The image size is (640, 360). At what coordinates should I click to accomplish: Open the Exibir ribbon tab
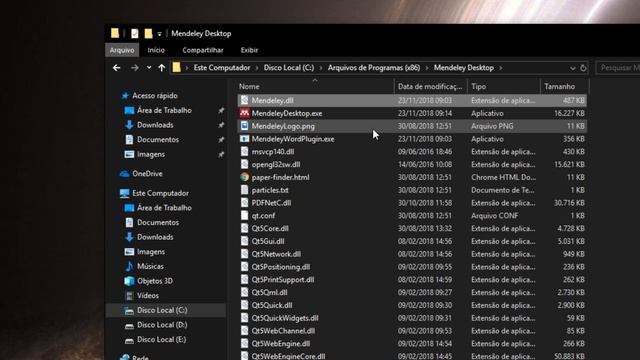click(249, 50)
